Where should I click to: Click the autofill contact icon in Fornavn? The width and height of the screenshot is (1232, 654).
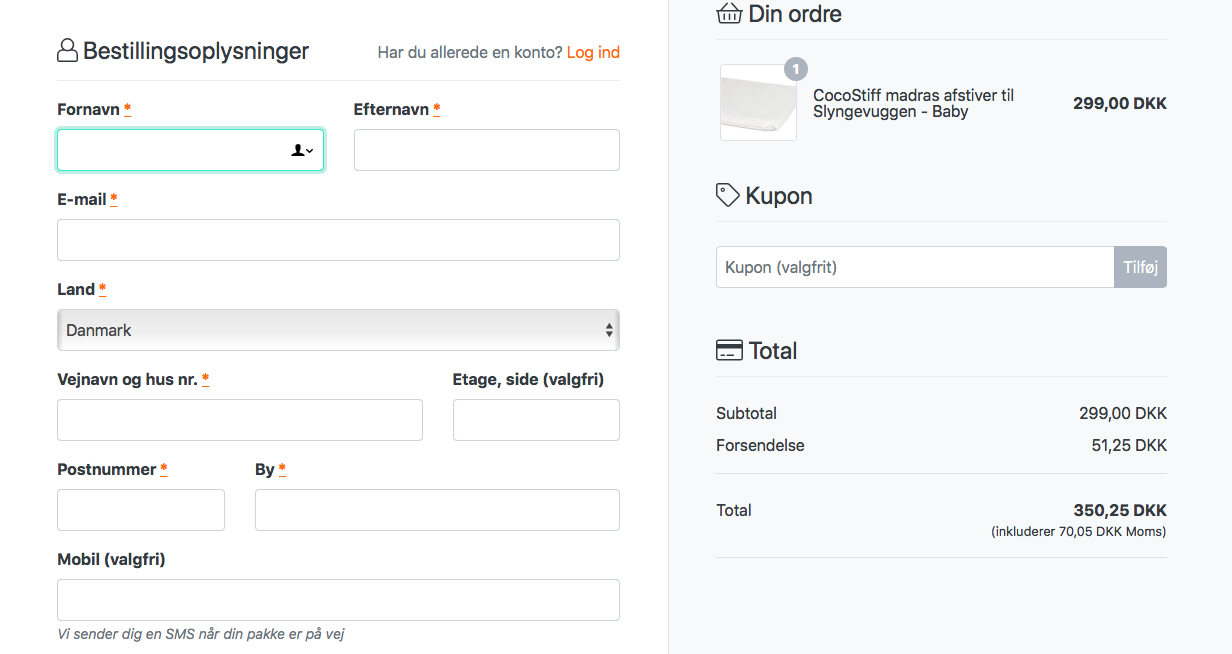(x=301, y=150)
